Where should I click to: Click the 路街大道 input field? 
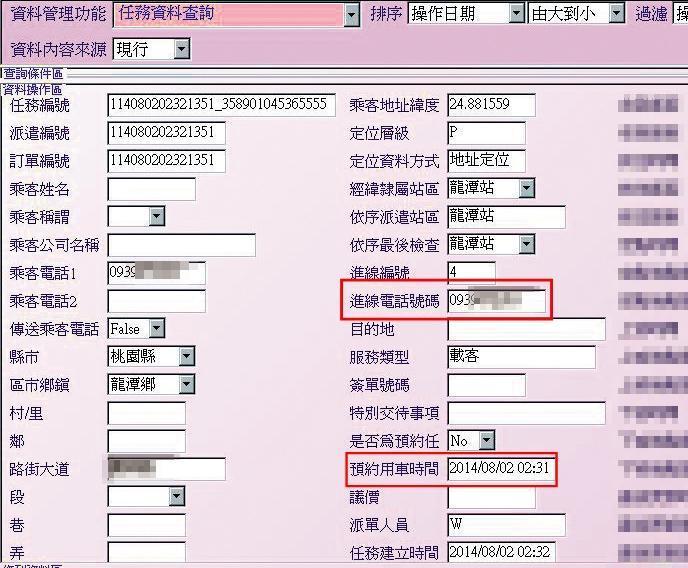coord(166,469)
